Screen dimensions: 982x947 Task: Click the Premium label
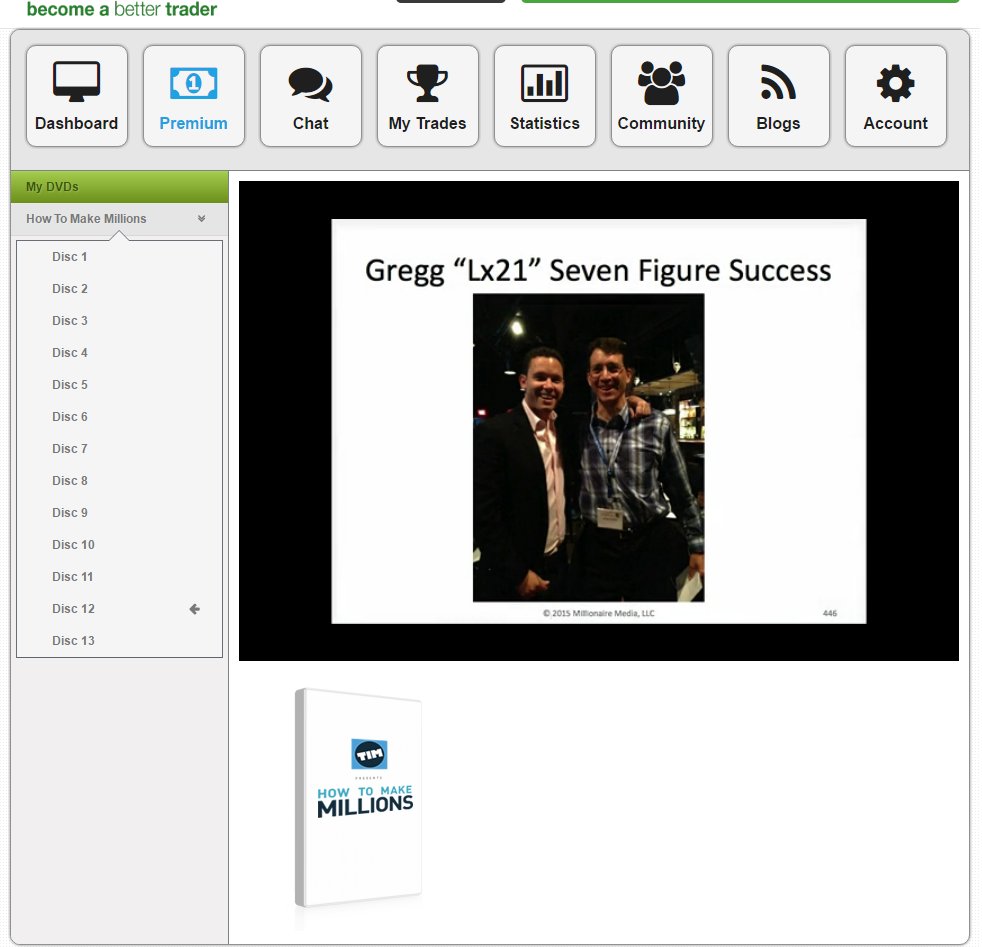(194, 123)
